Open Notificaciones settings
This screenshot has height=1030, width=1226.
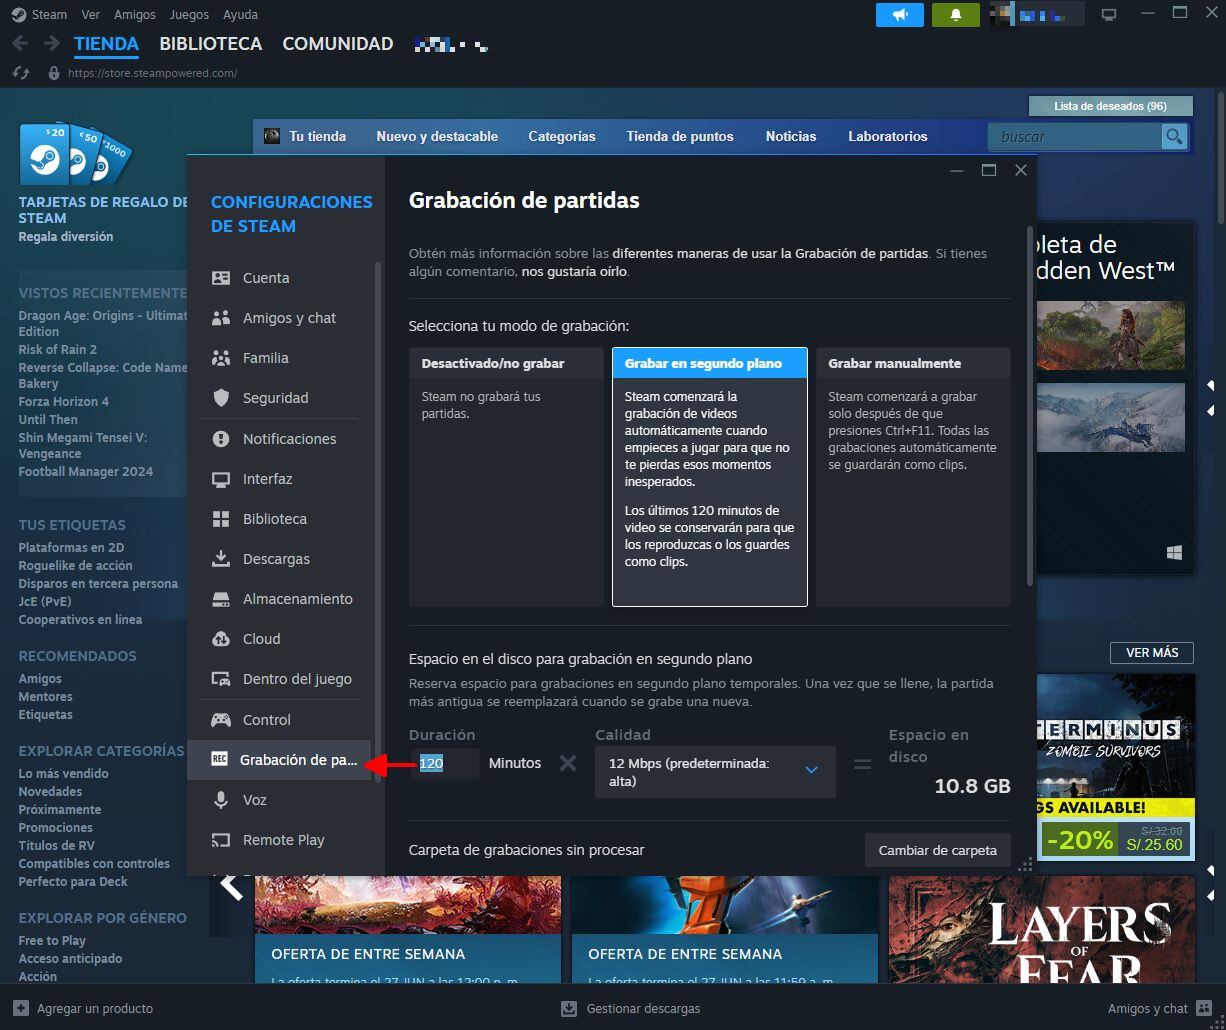[x=290, y=438]
